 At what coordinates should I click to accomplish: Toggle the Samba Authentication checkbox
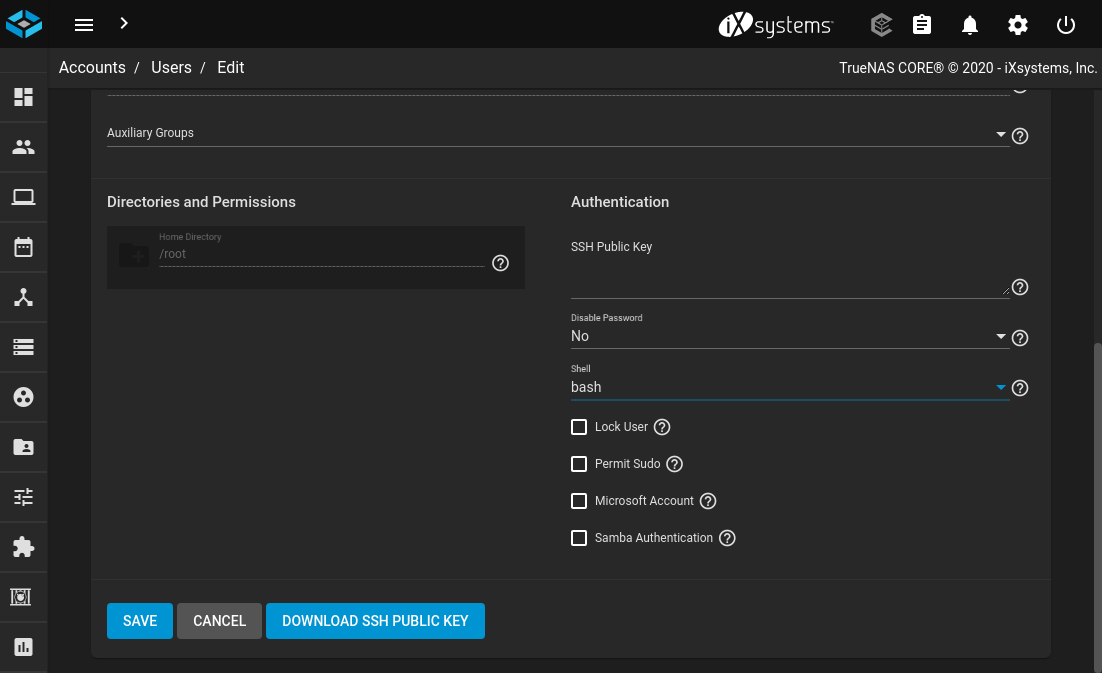(579, 538)
